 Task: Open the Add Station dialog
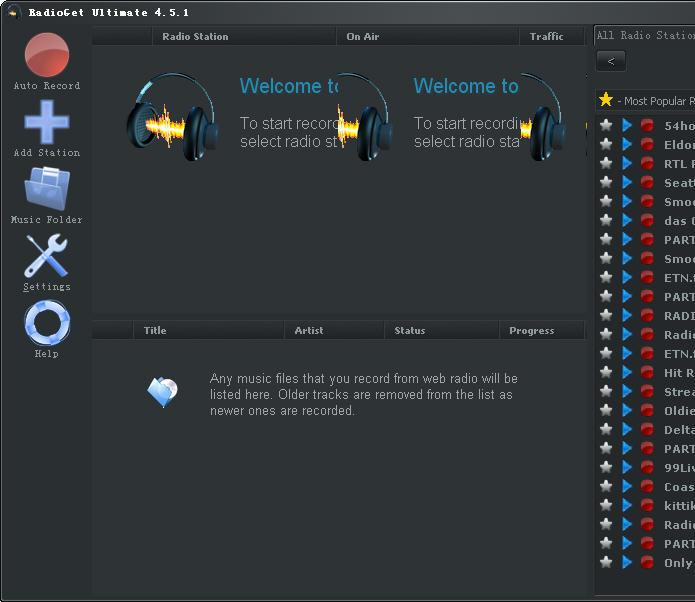[x=47, y=123]
